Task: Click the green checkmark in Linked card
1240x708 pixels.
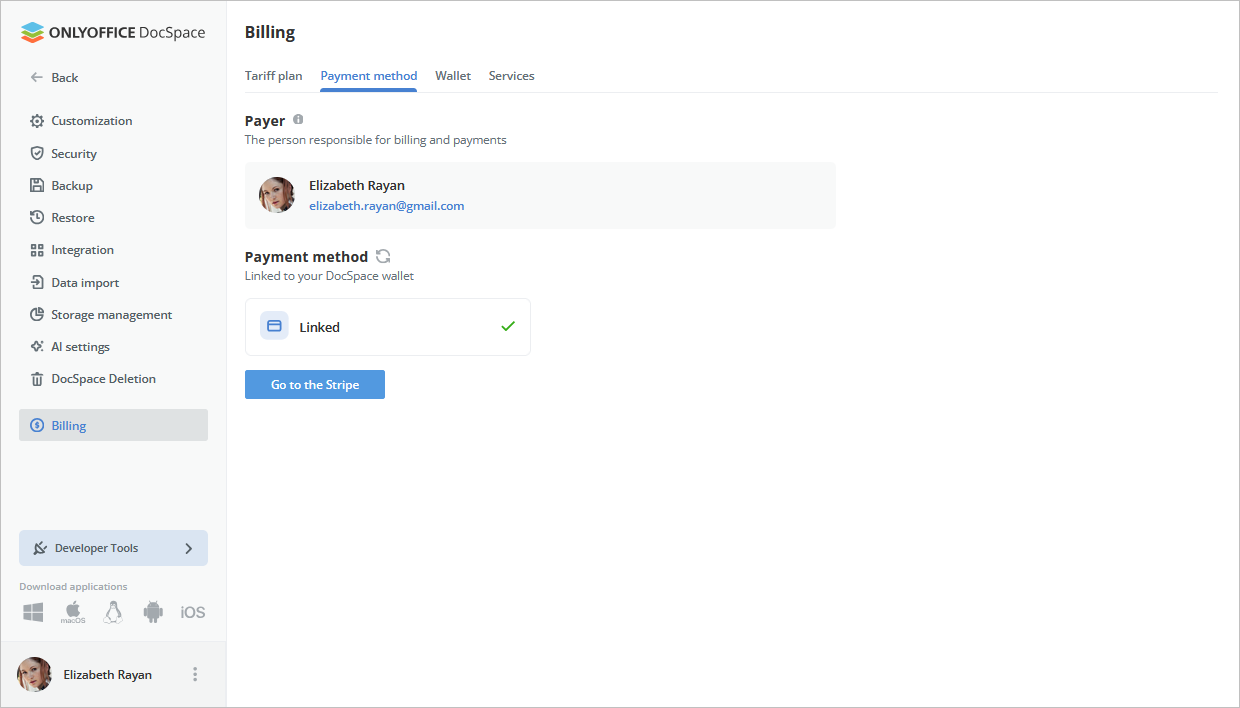Action: [x=508, y=326]
